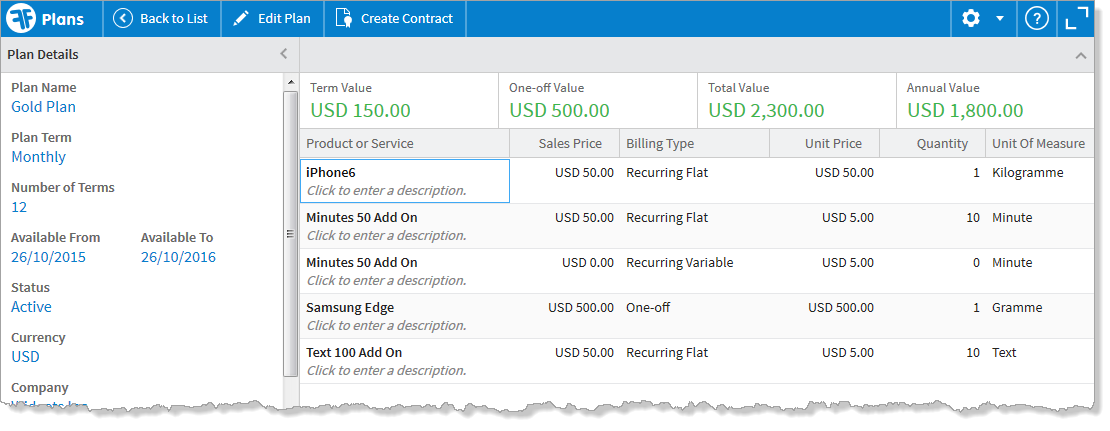The height and width of the screenshot is (431, 1110).
Task: Click the Billing Type column header
Action: pyautogui.click(x=660, y=143)
